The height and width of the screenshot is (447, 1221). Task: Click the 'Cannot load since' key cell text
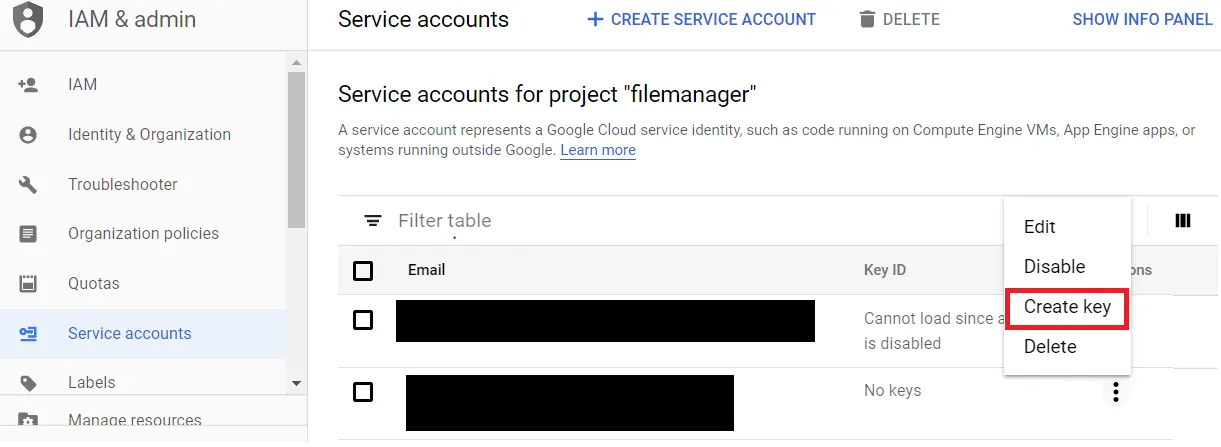[x=933, y=331]
